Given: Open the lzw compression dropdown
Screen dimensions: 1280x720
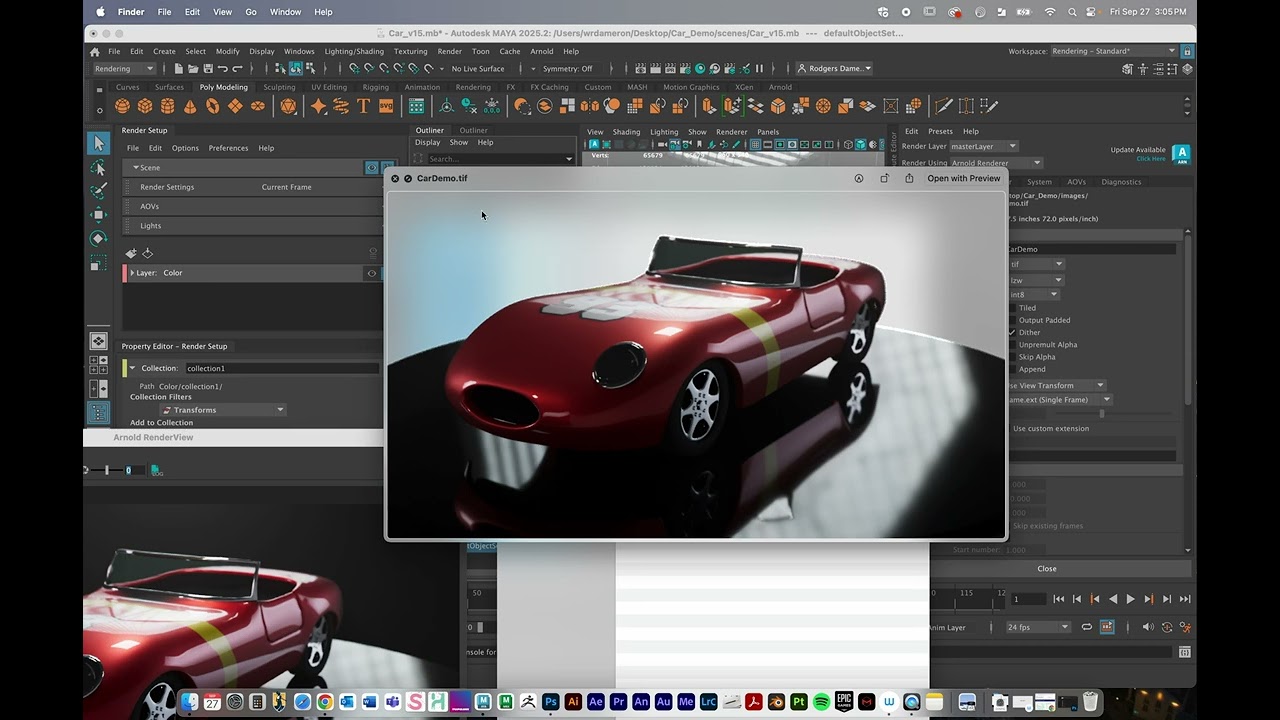Looking at the screenshot, I should [1036, 281].
